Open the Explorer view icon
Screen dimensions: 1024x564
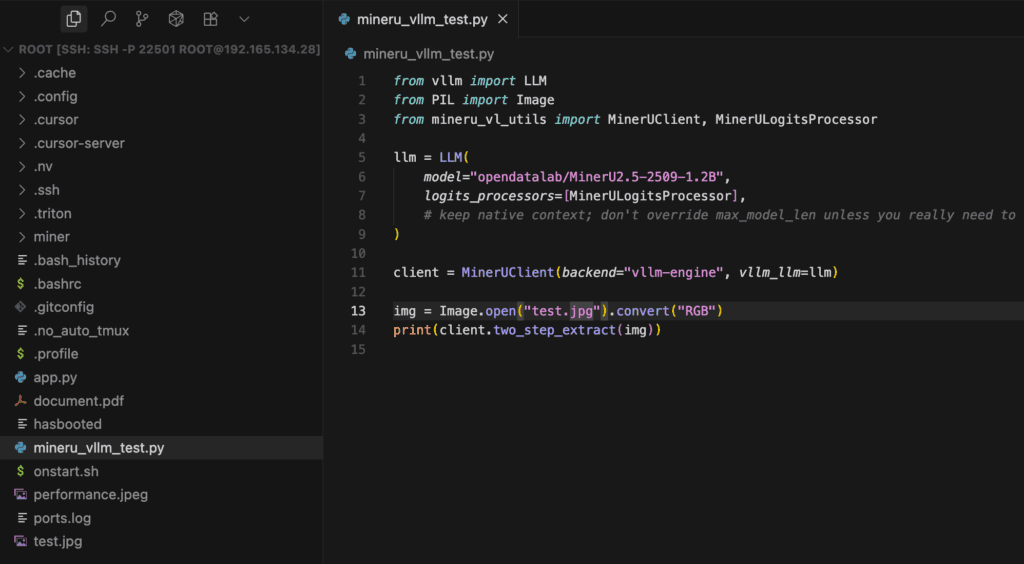point(73,19)
